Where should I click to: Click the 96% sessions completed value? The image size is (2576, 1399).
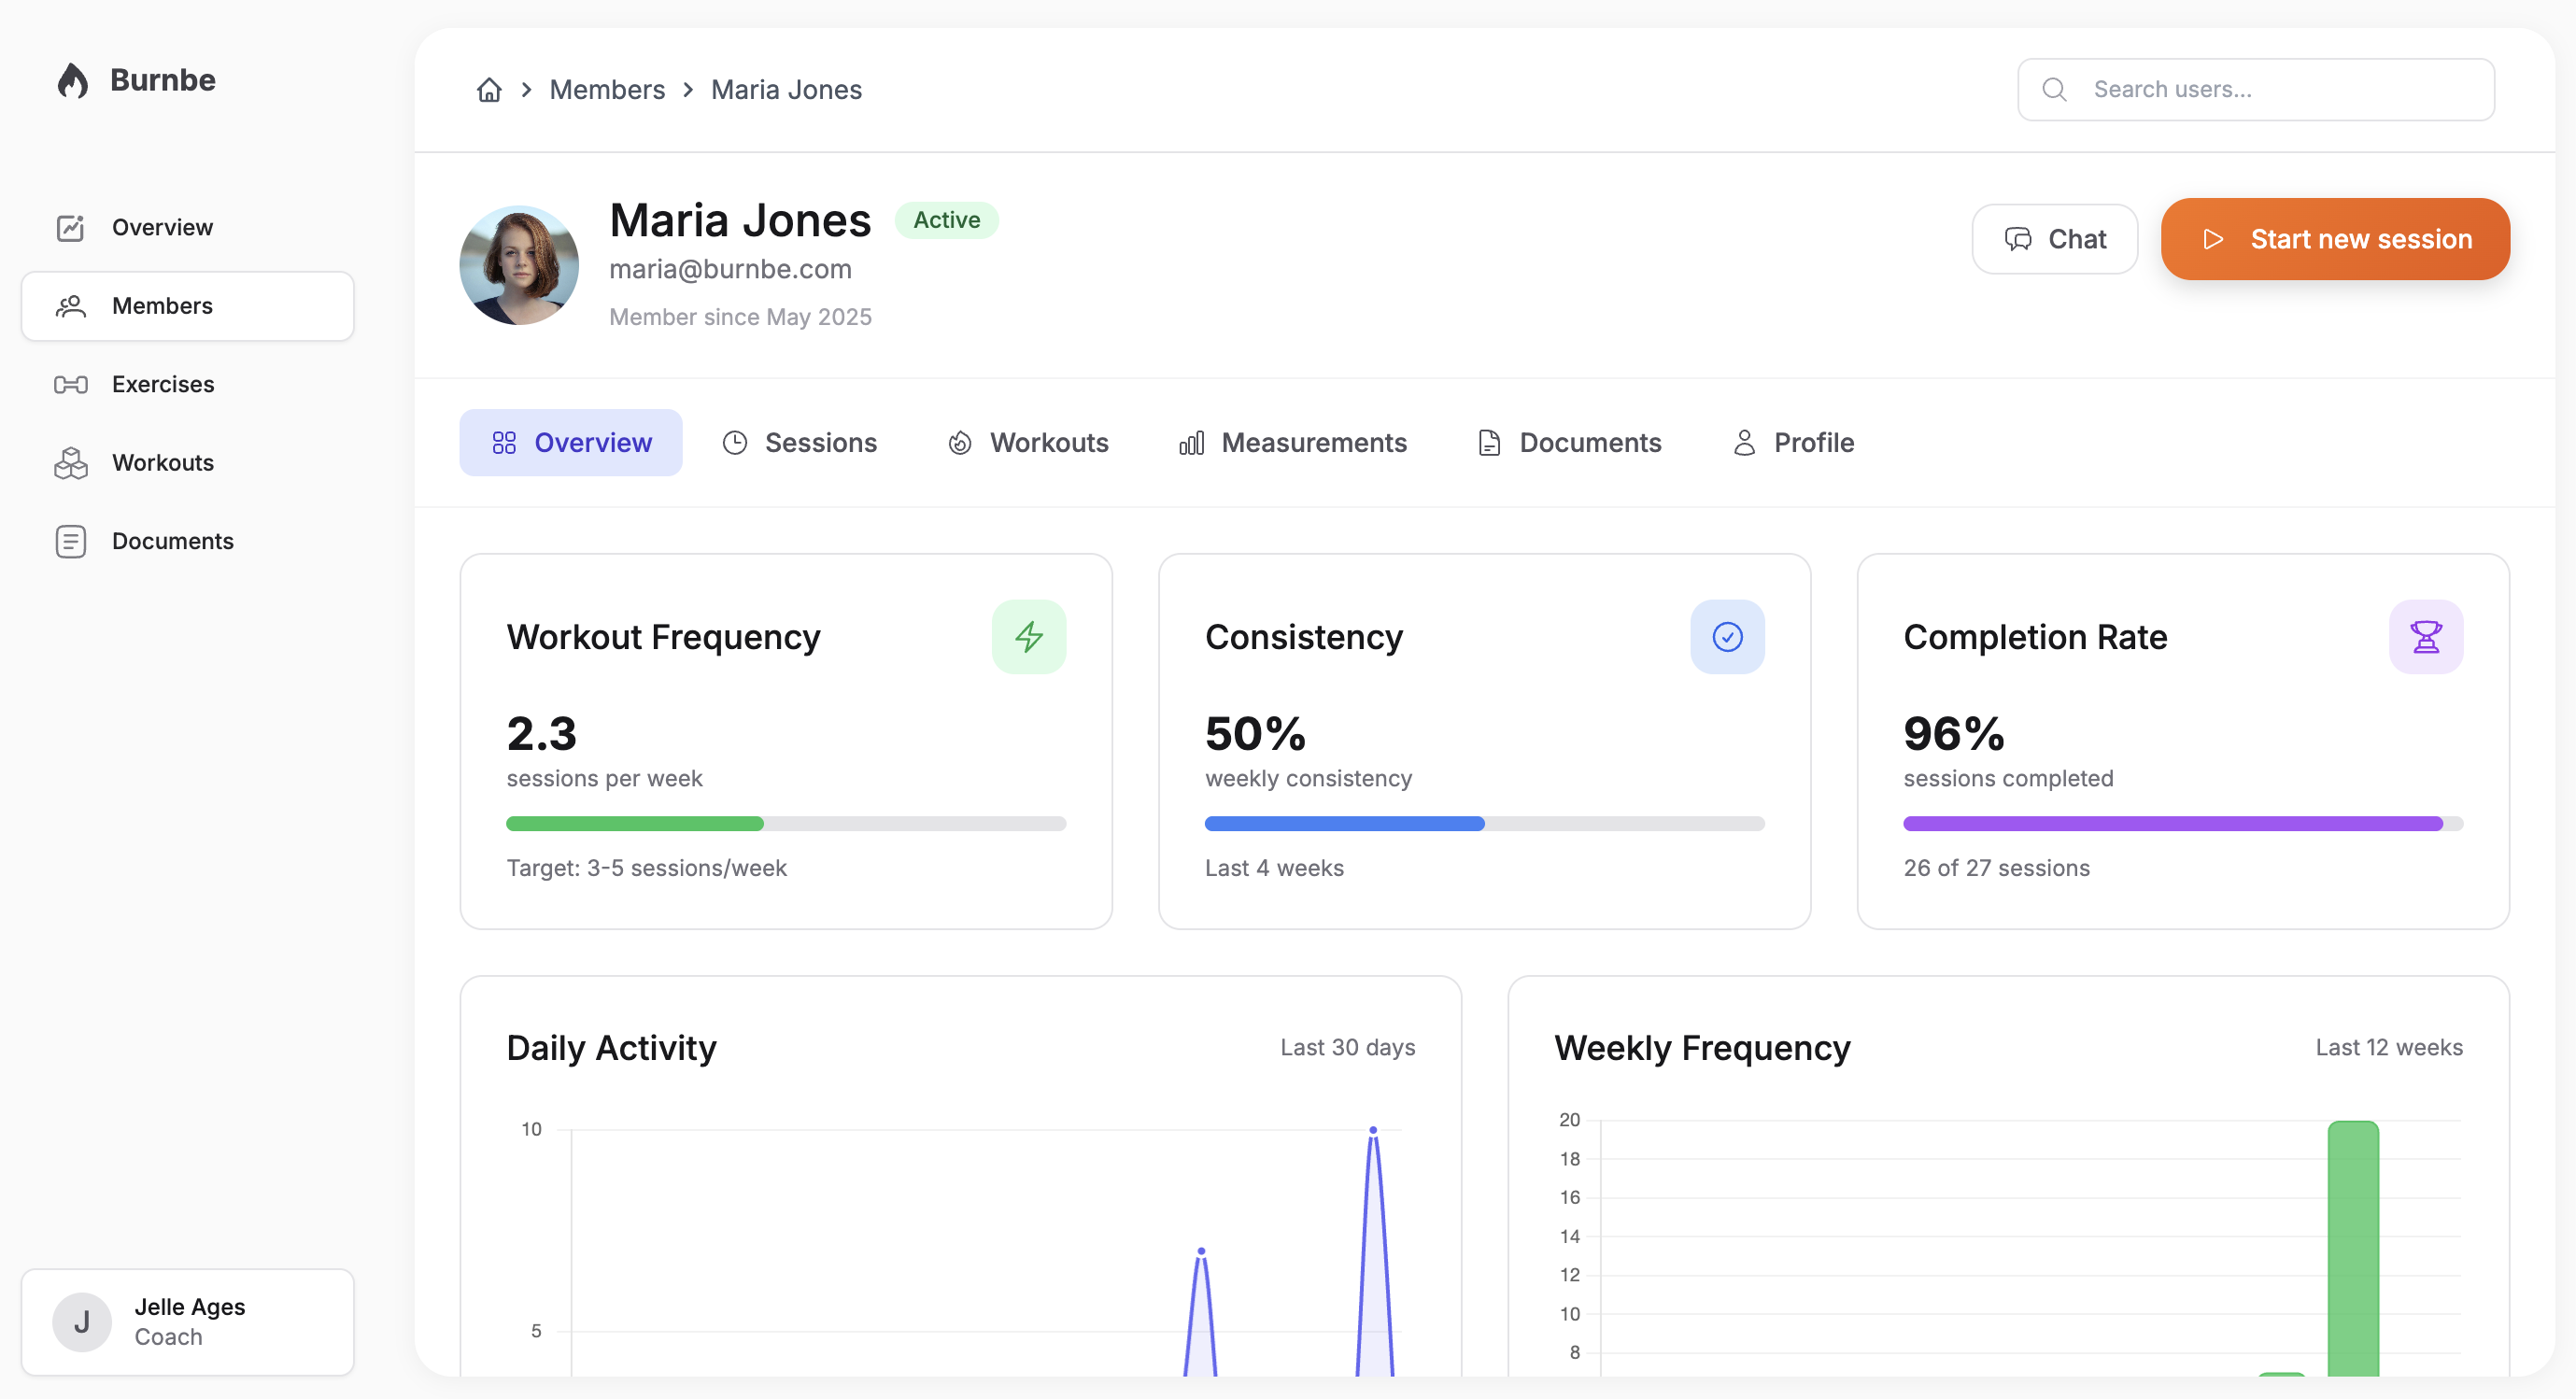coord(1953,734)
